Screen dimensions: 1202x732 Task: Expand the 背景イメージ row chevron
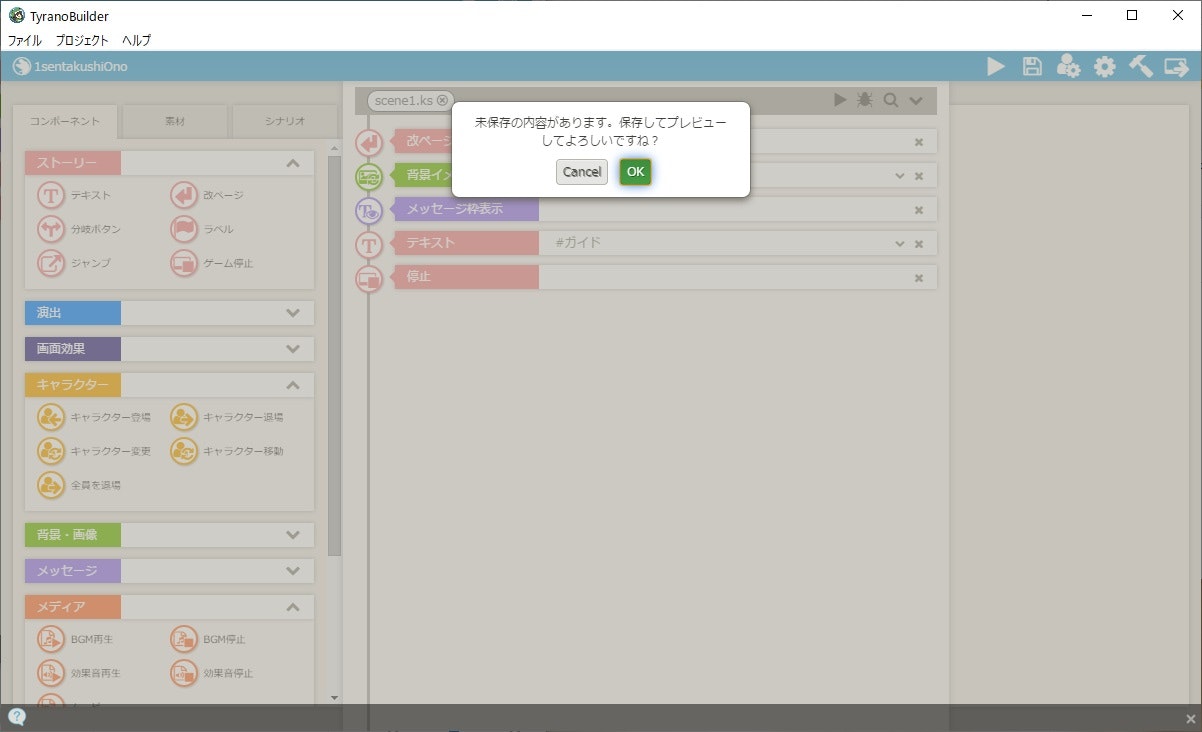pos(900,175)
